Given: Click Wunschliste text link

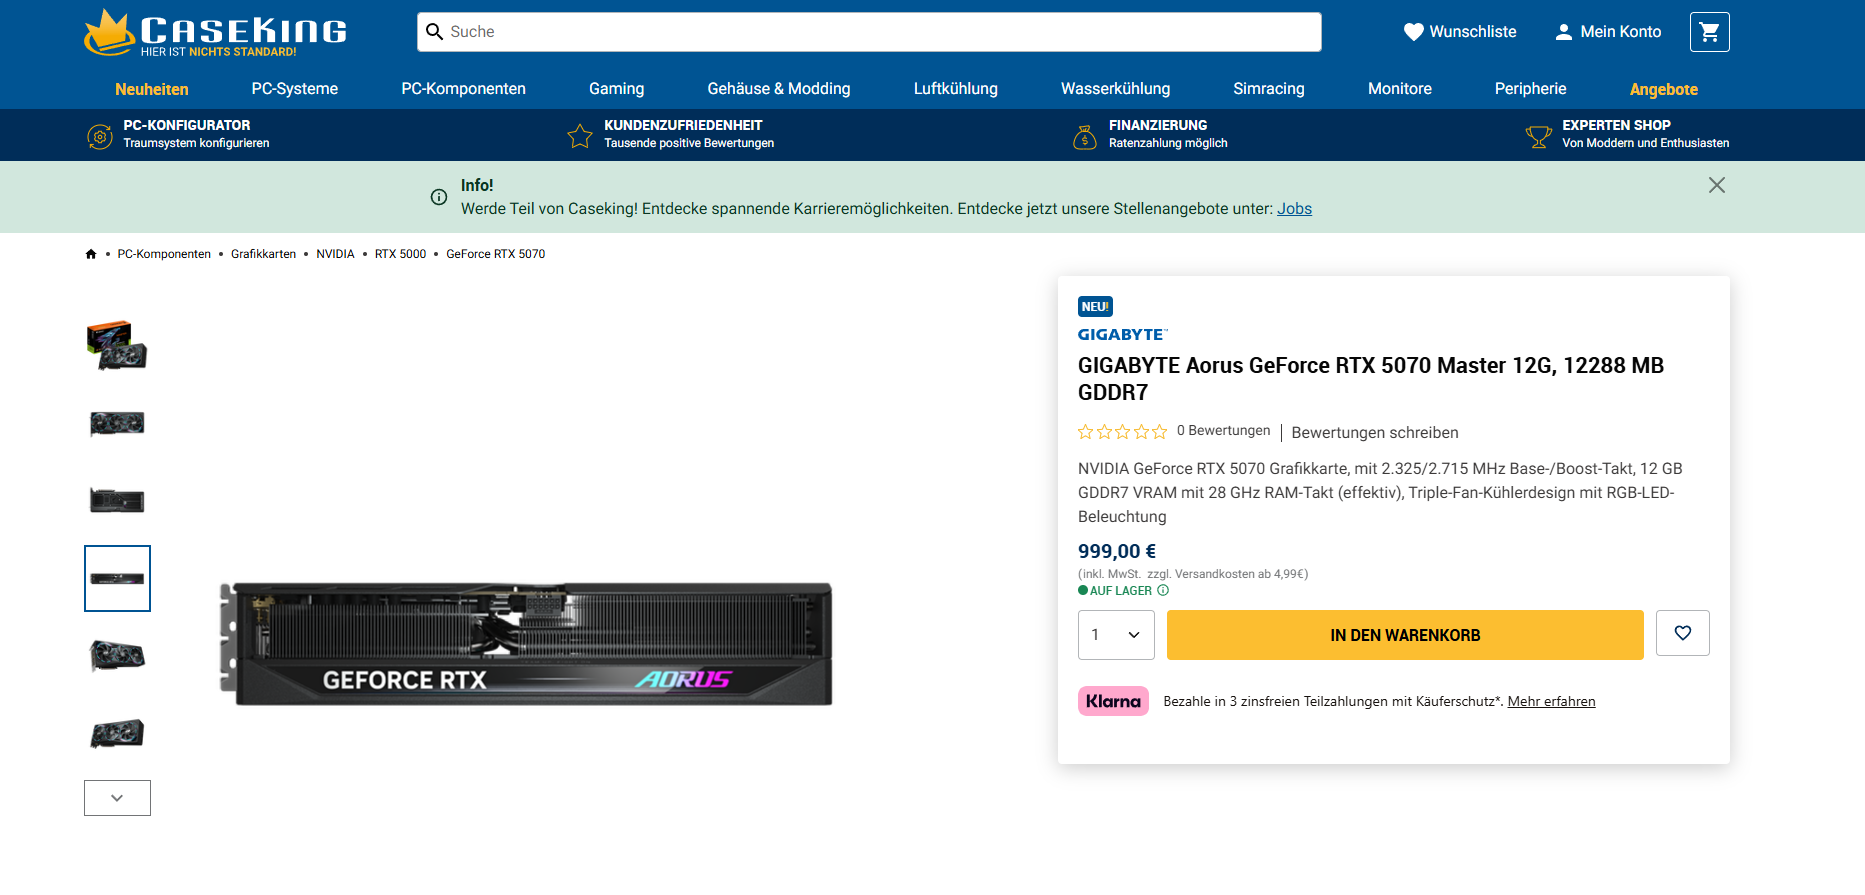Looking at the screenshot, I should [x=1473, y=32].
